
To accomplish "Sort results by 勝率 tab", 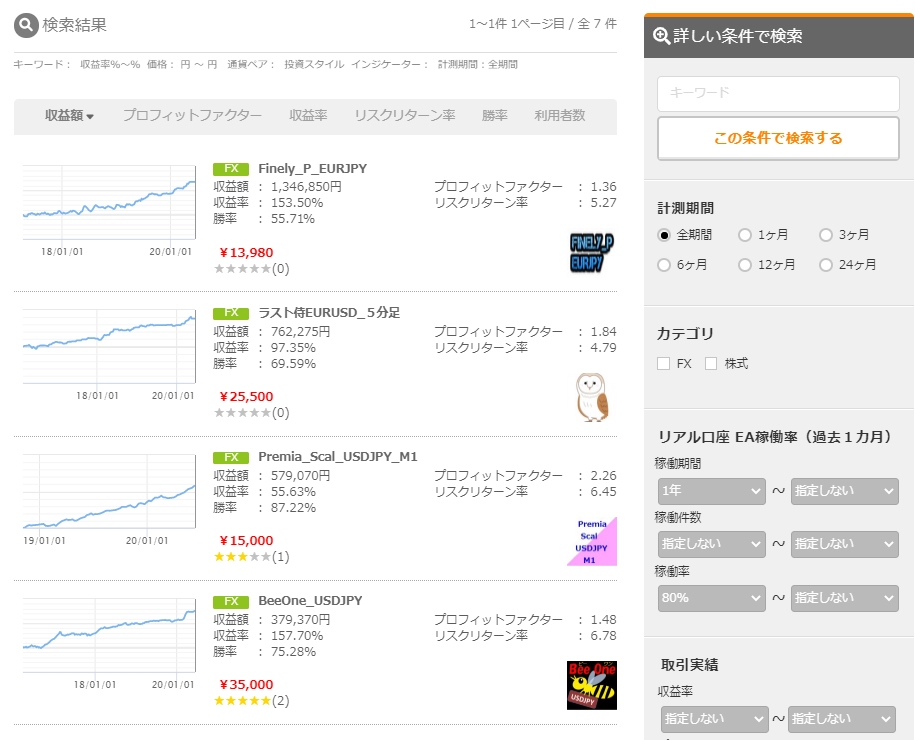I will click(x=495, y=116).
